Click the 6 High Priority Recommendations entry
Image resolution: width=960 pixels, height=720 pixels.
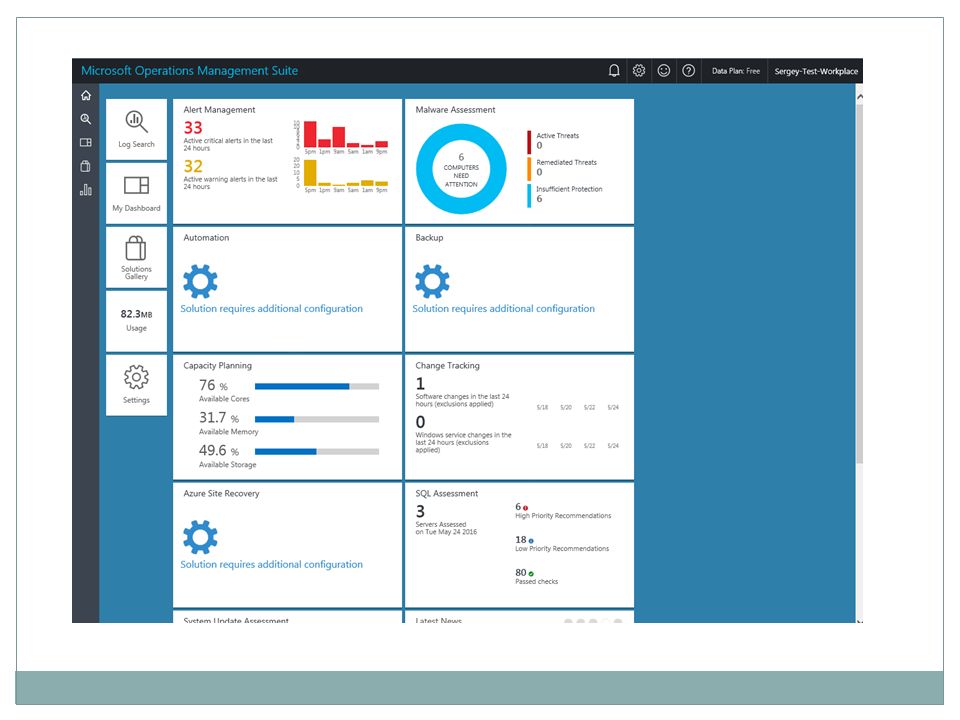pyautogui.click(x=563, y=511)
